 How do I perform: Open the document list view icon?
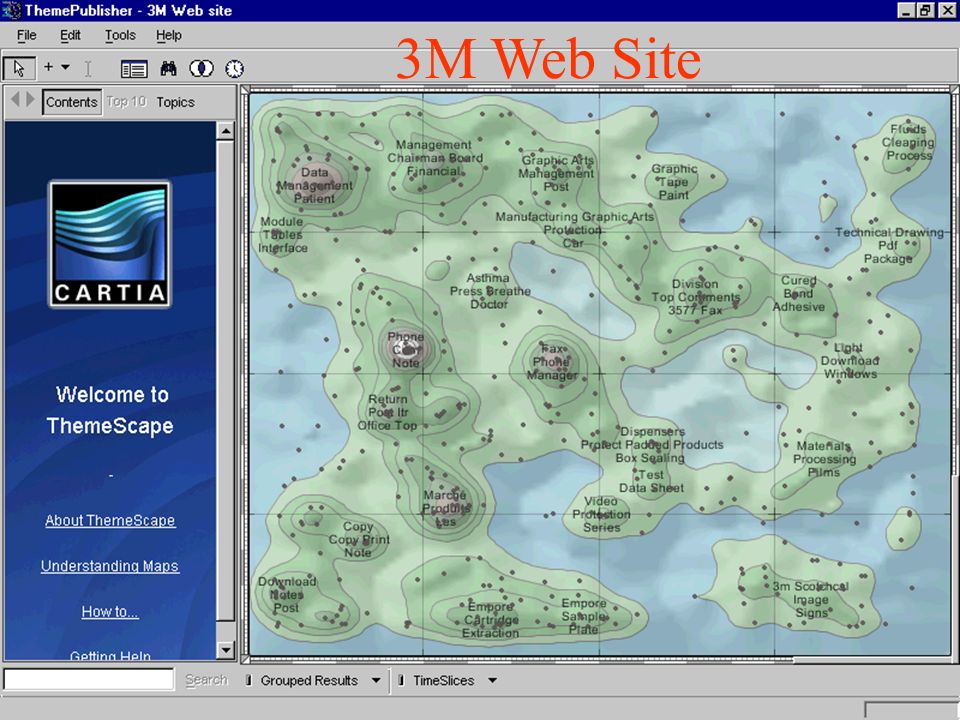133,69
